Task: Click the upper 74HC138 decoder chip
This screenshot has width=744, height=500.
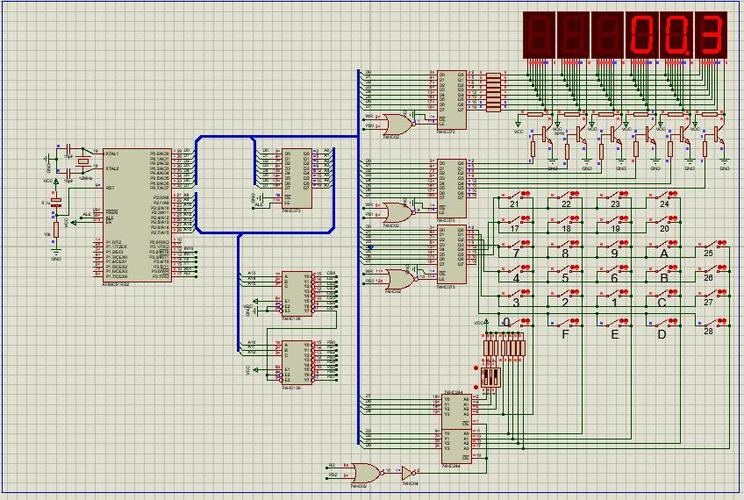Action: [297, 290]
